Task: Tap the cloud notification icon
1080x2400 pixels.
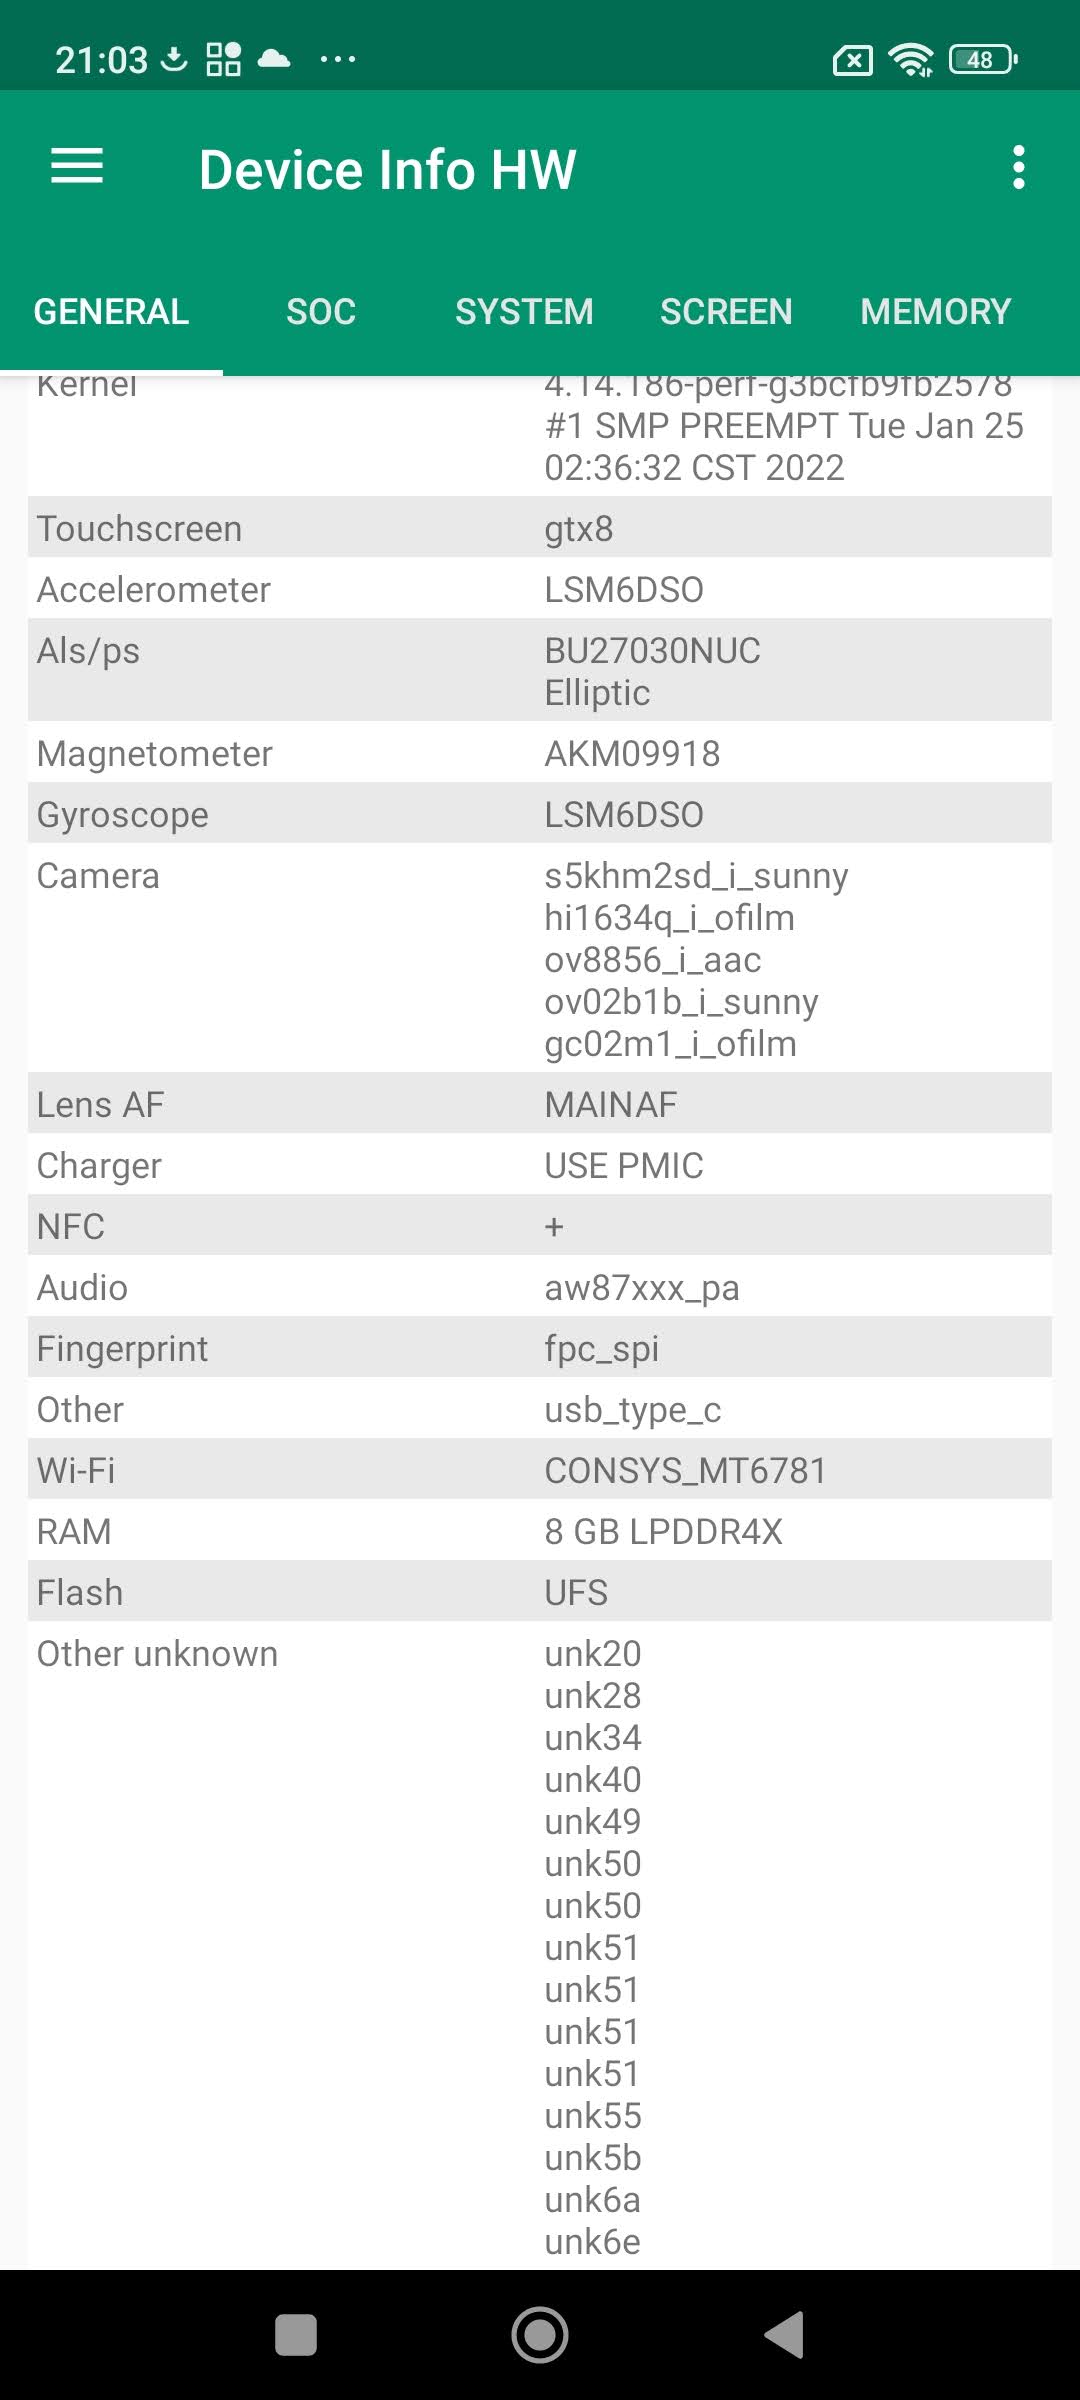Action: click(274, 59)
